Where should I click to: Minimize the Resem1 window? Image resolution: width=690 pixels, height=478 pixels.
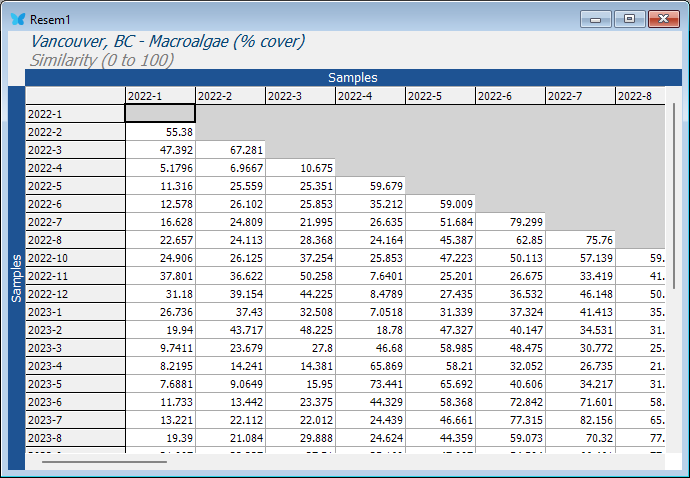[x=598, y=19]
